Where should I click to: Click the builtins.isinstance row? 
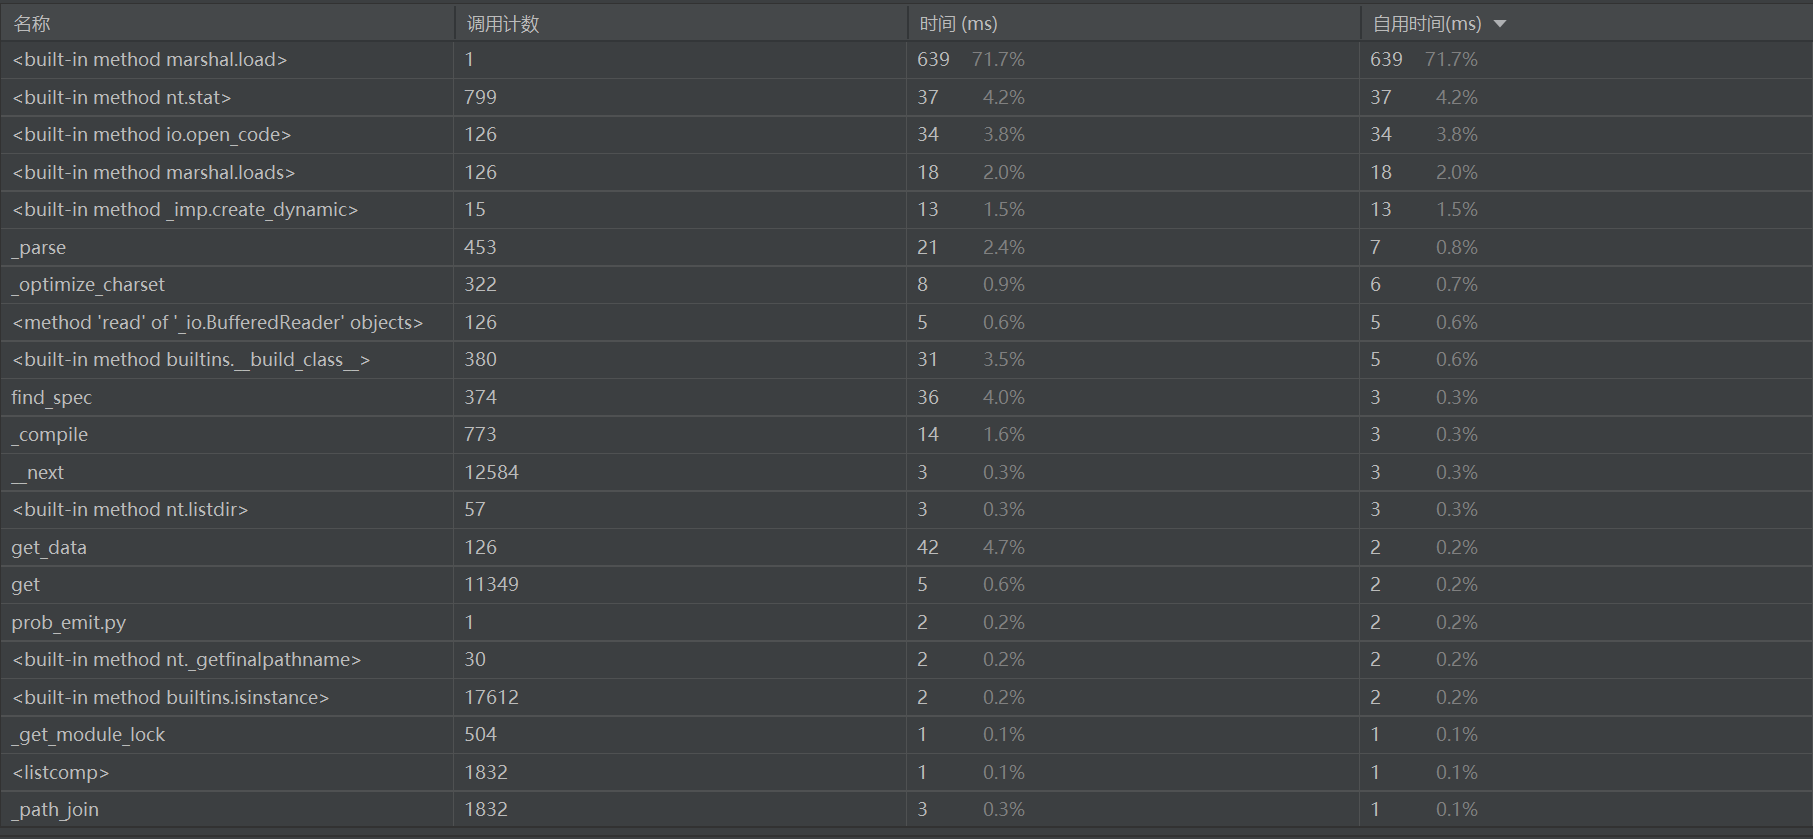click(906, 697)
